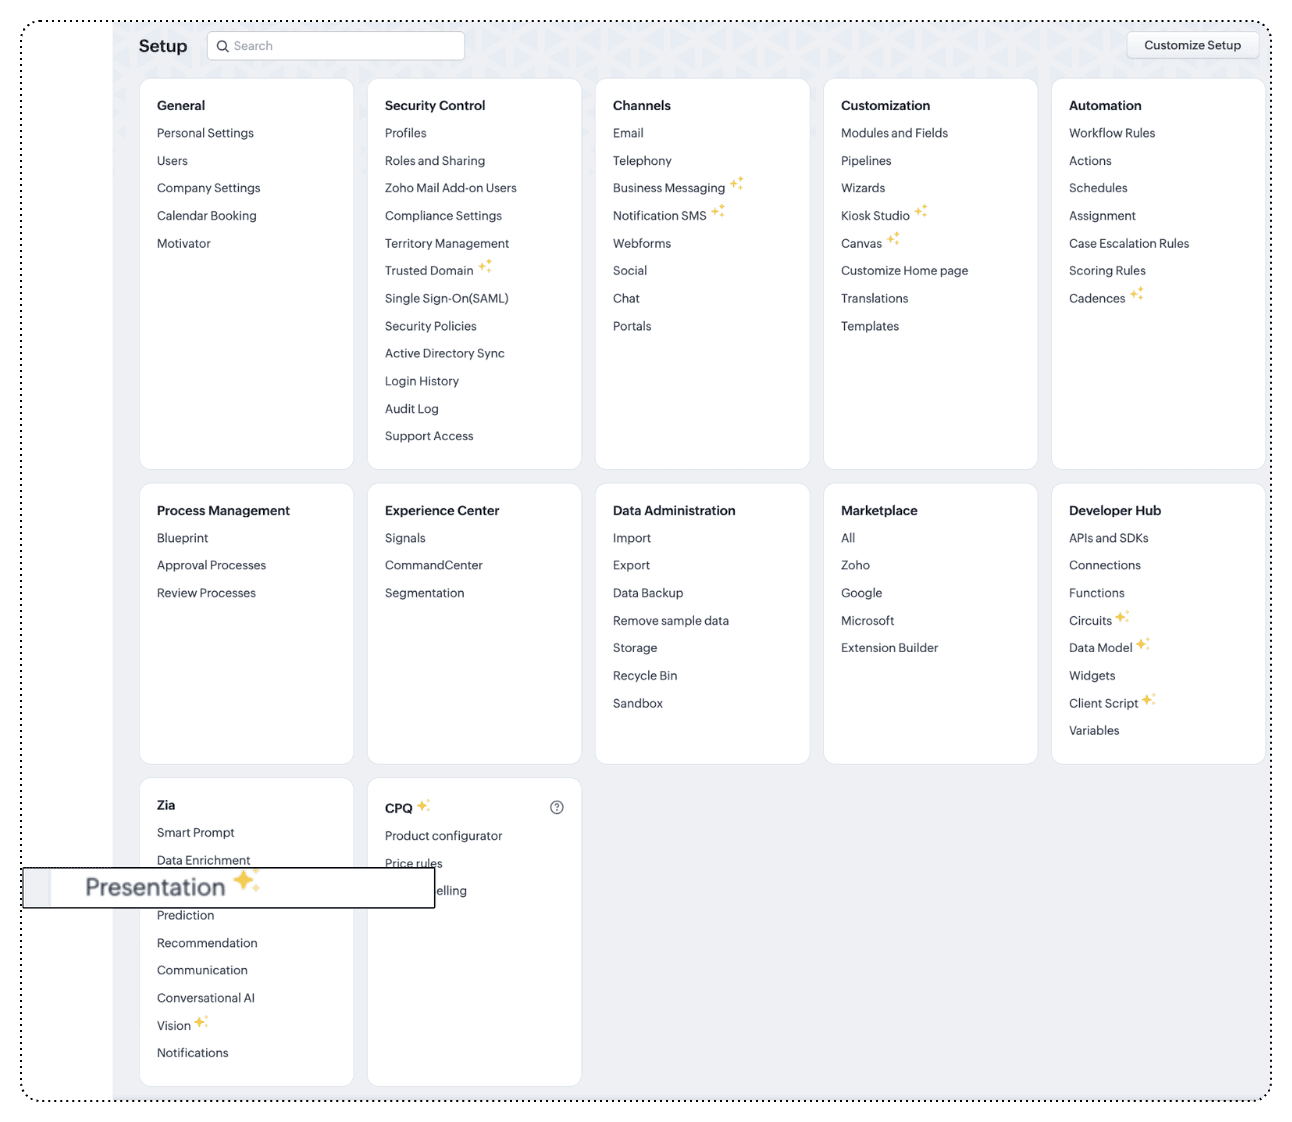The width and height of the screenshot is (1292, 1122).
Task: Go to Personal Settings in General
Action: click(205, 133)
